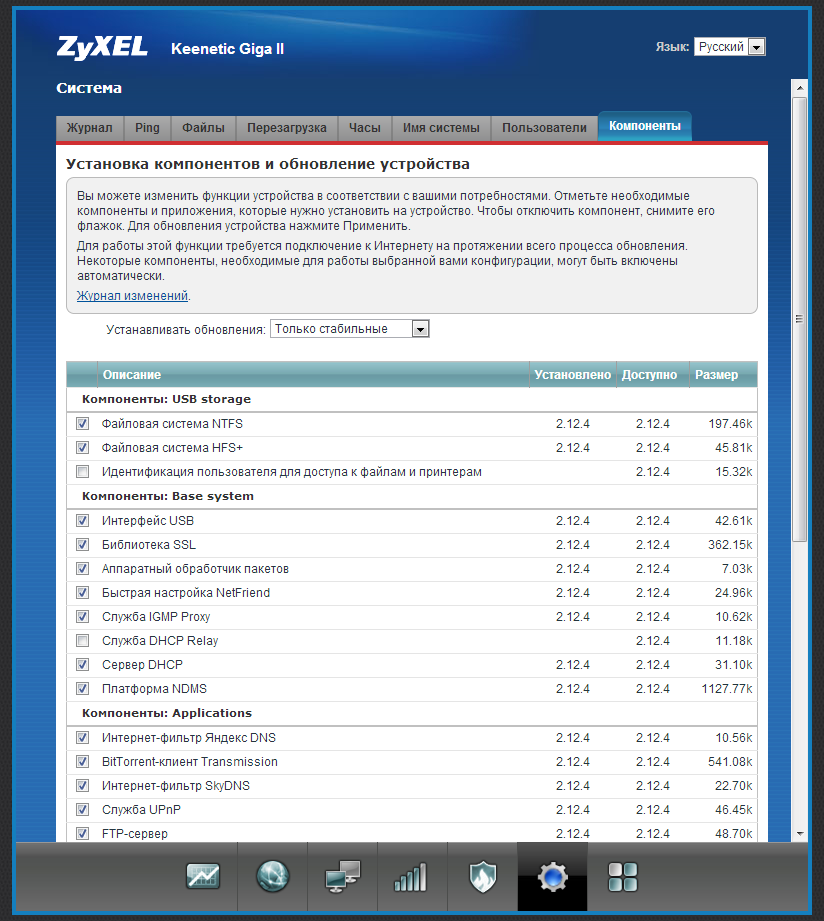Click the Размер column header

click(723, 375)
